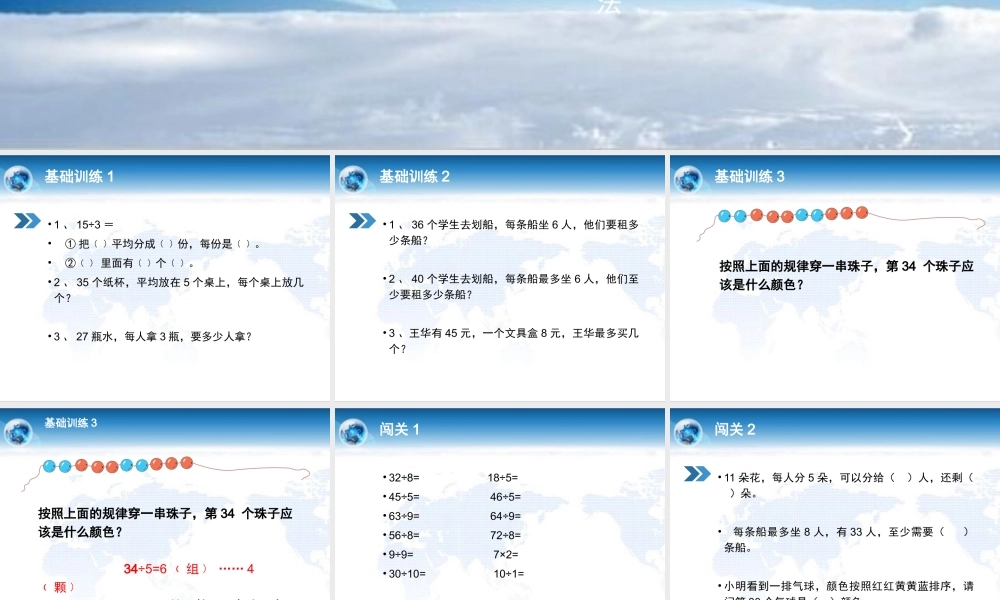Click the question '40个学生去划船'
The height and width of the screenshot is (600, 1000).
511,286
